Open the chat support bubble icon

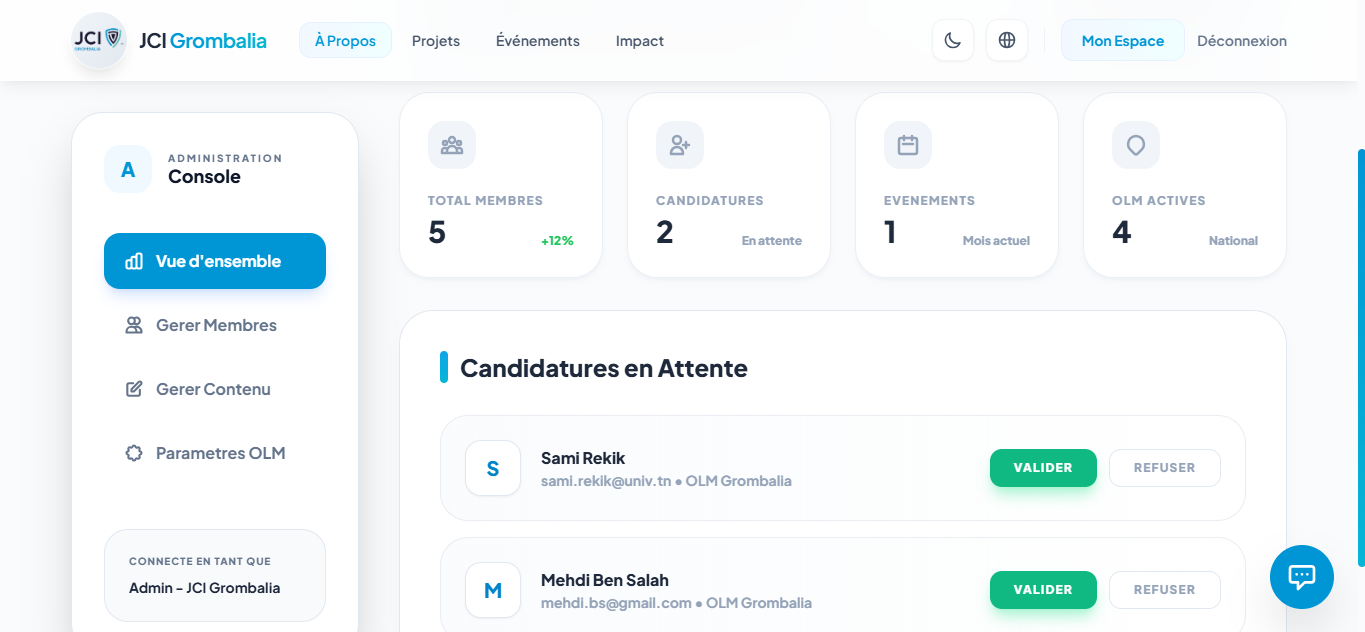click(1302, 577)
